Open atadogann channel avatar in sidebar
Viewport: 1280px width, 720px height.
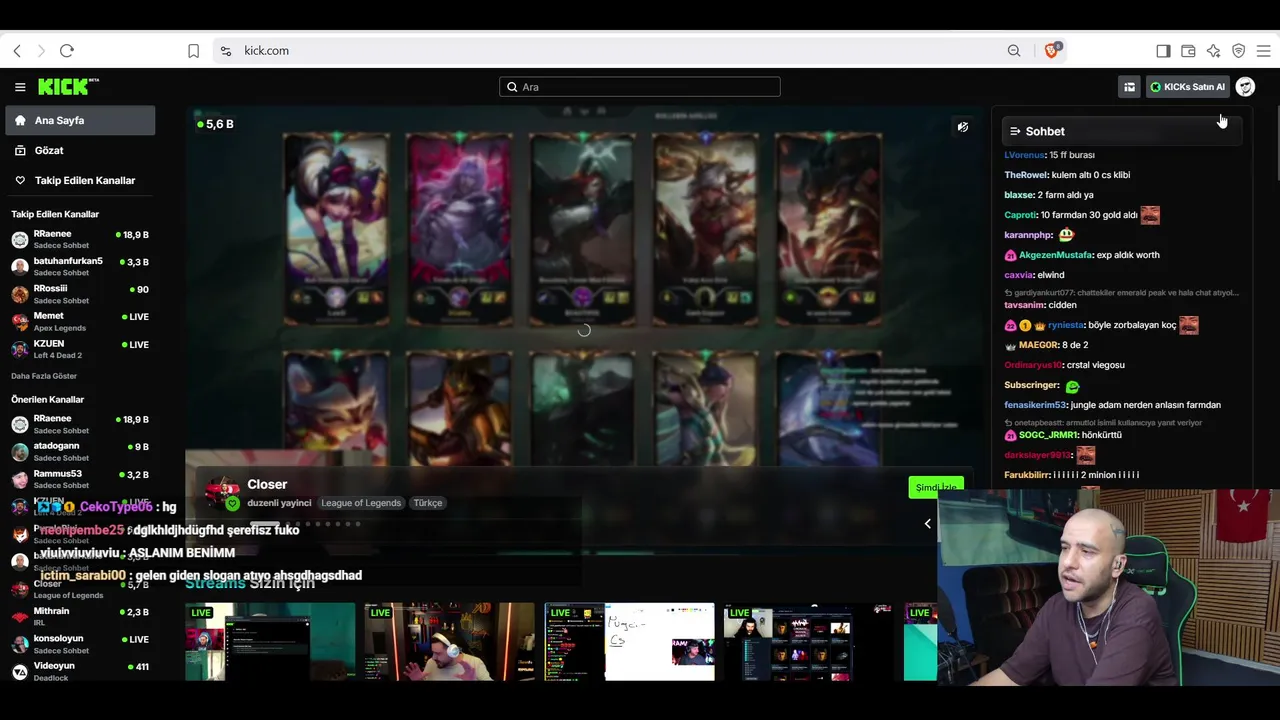tap(20, 451)
